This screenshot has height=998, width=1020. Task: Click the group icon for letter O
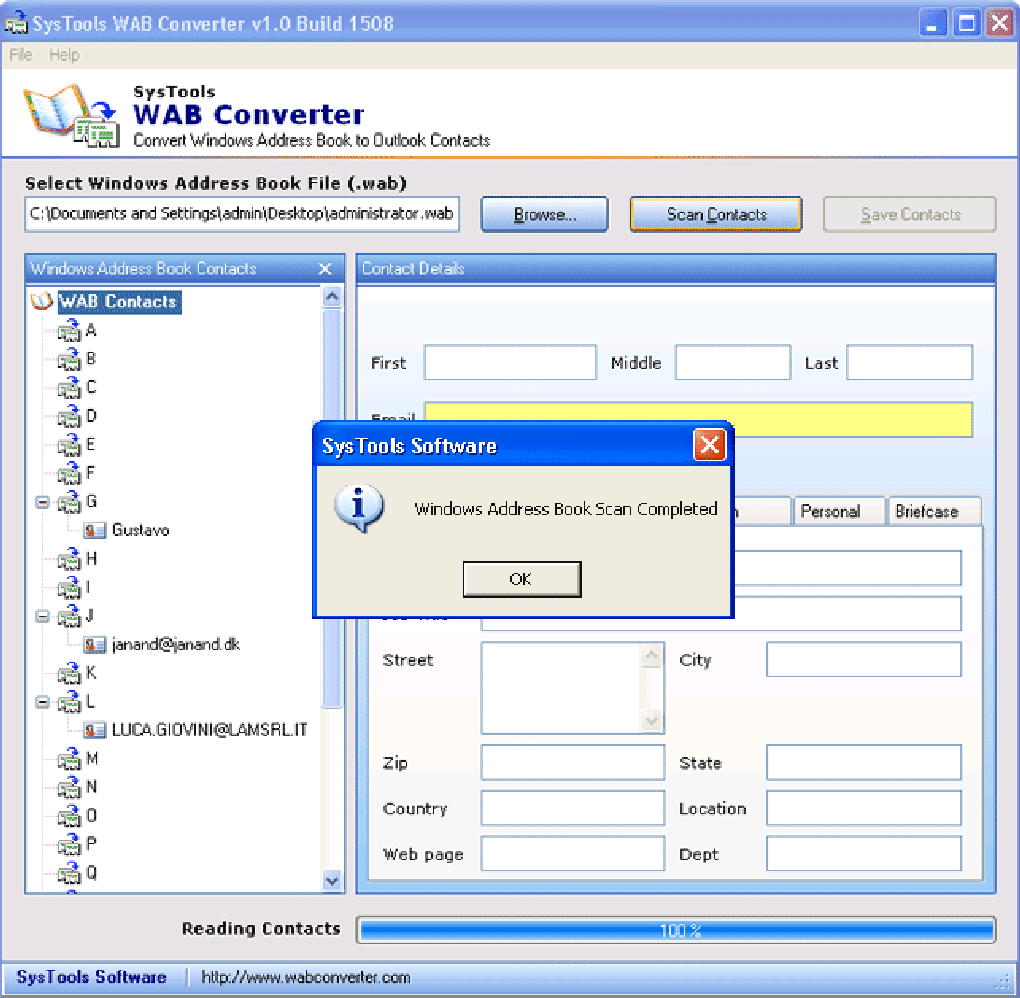coord(70,817)
